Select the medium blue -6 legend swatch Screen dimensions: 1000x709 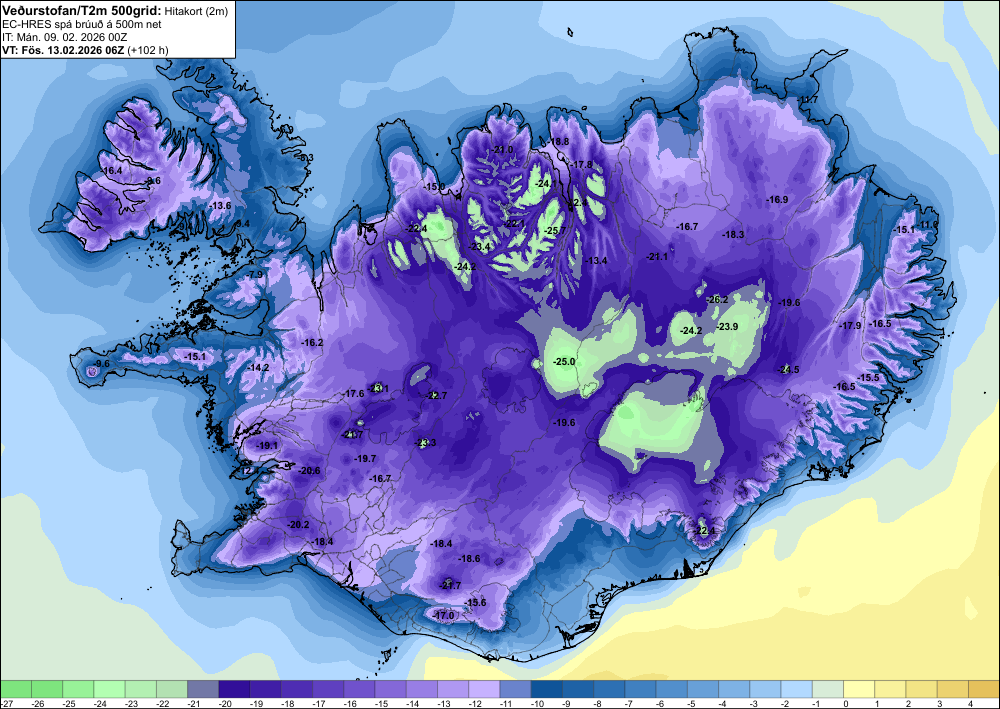click(x=672, y=689)
